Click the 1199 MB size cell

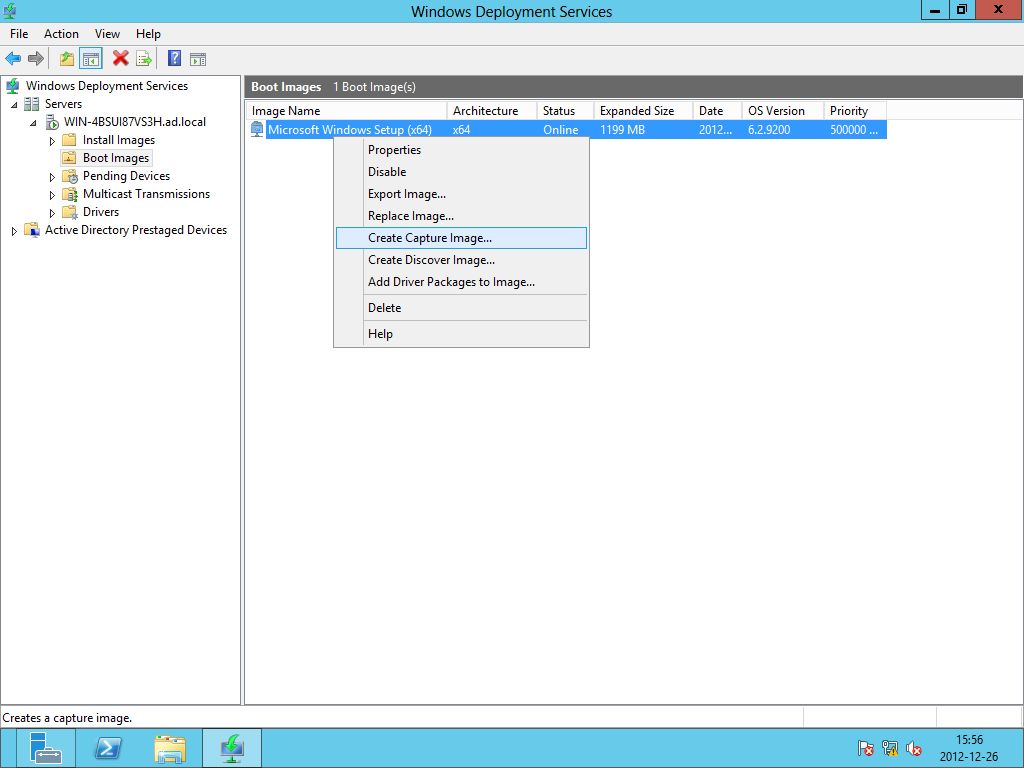(x=622, y=130)
